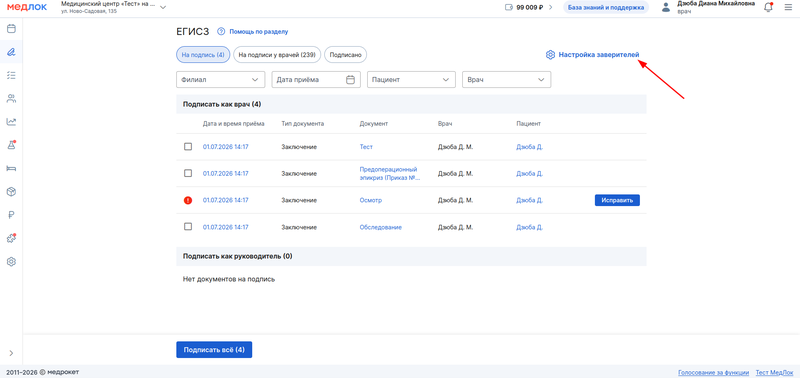This screenshot has height=378, width=800.
Task: Tick the checkbox for the Обследование document
Action: click(x=188, y=226)
